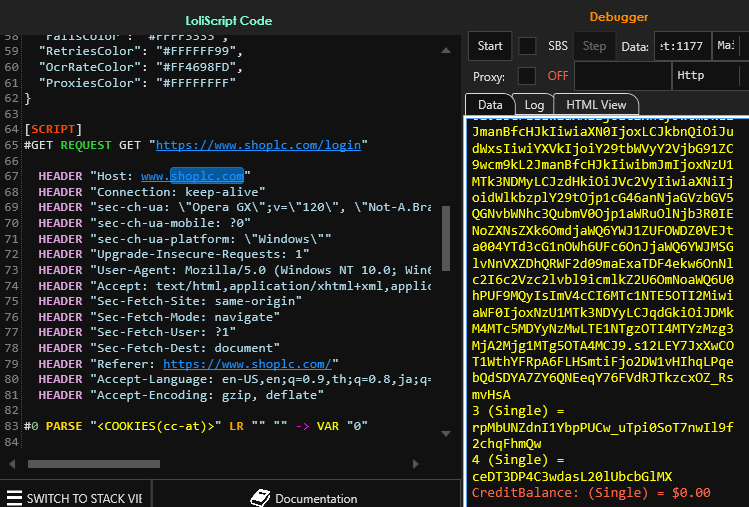Click the "Sec-Fetch-User: ?1" header line
The height and width of the screenshot is (507, 749).
point(137,332)
